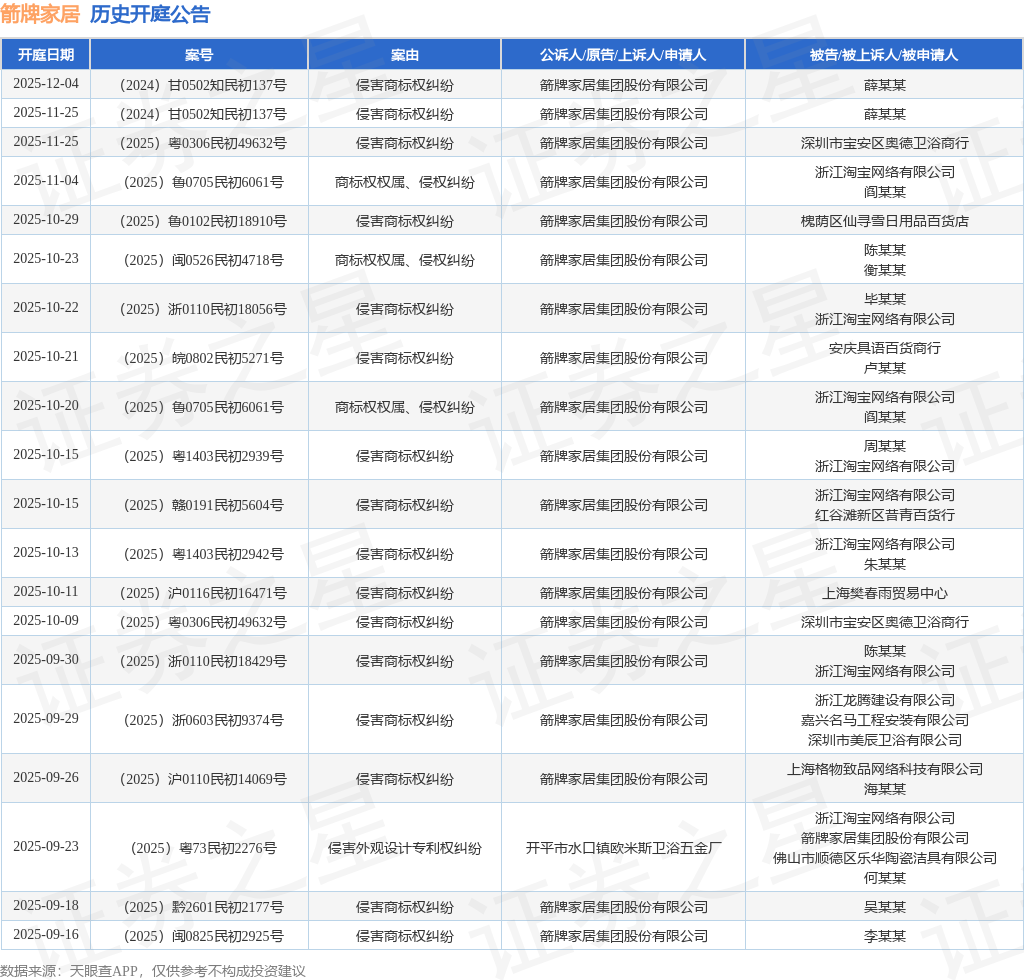Click the 箭牌家居 title text
The image size is (1024, 980).
[x=40, y=14]
